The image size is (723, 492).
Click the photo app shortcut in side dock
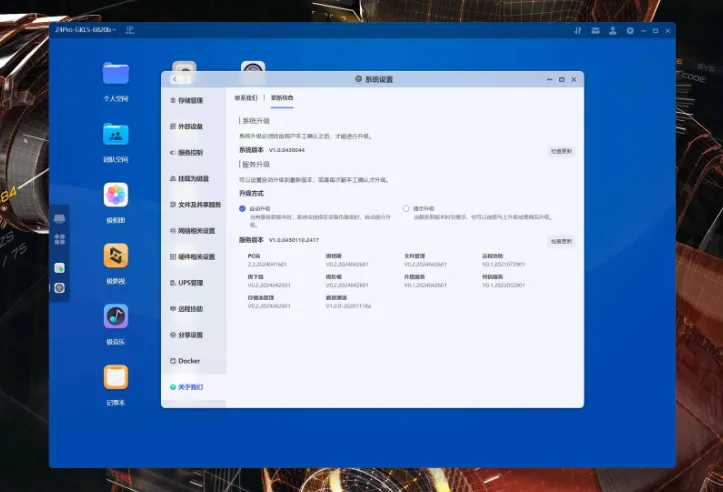[x=59, y=268]
